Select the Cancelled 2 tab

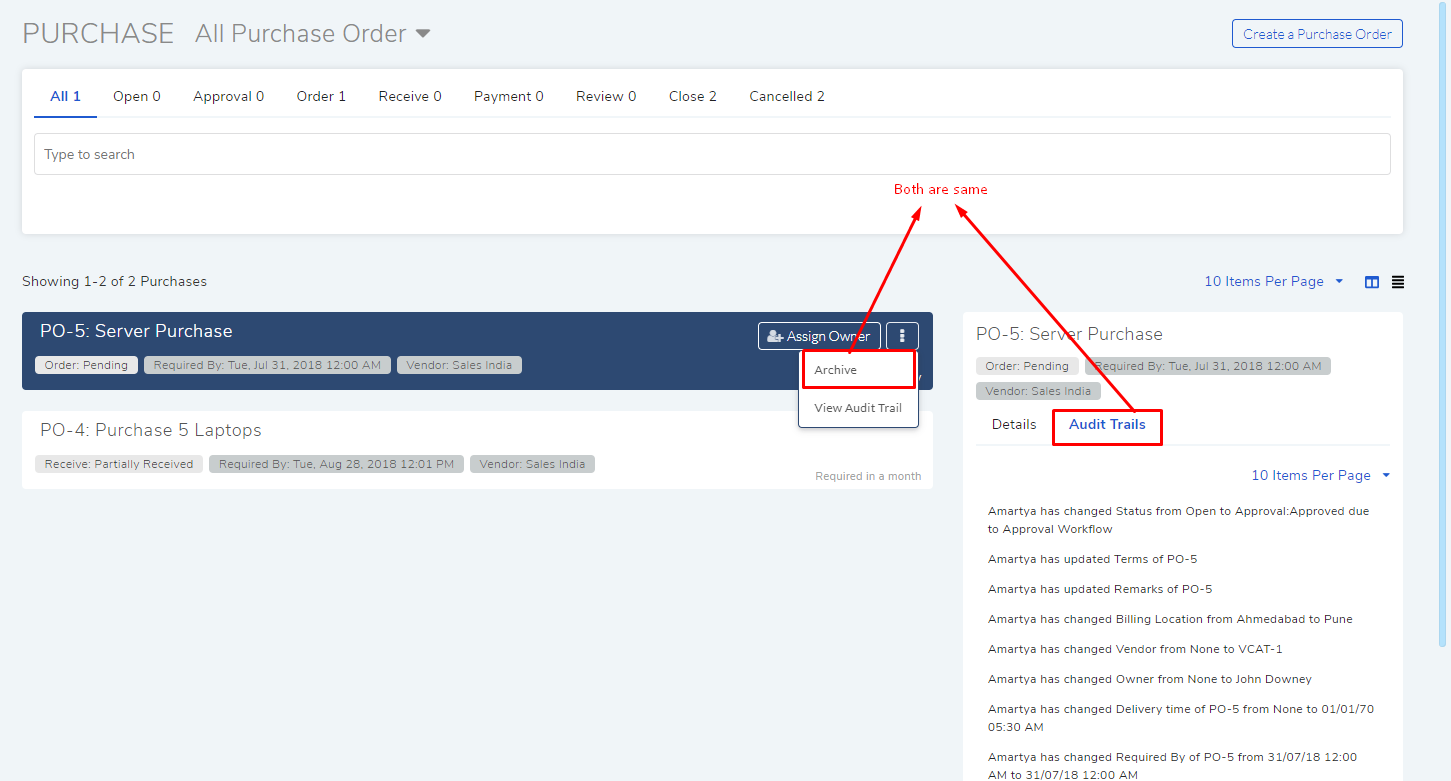(787, 96)
